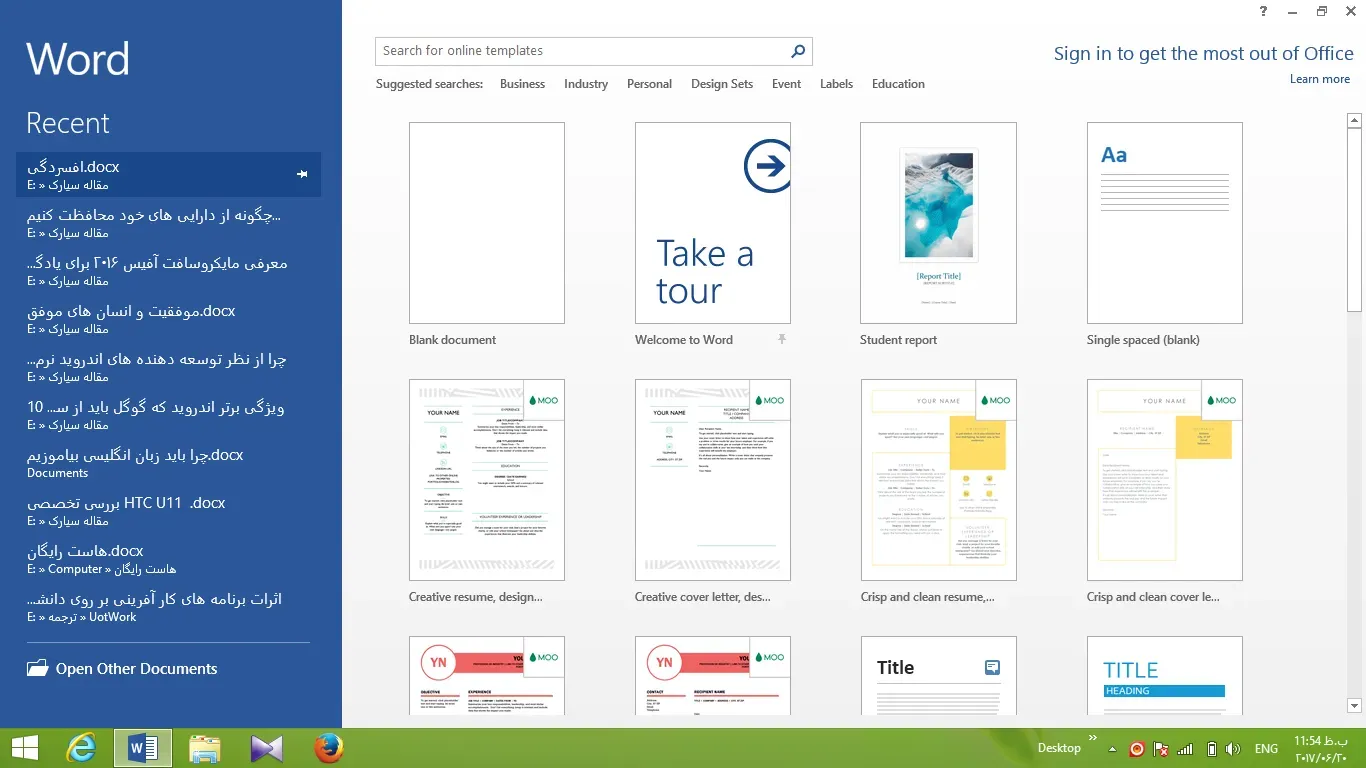The image size is (1366, 768).
Task: Select the Personal suggested search
Action: click(649, 84)
